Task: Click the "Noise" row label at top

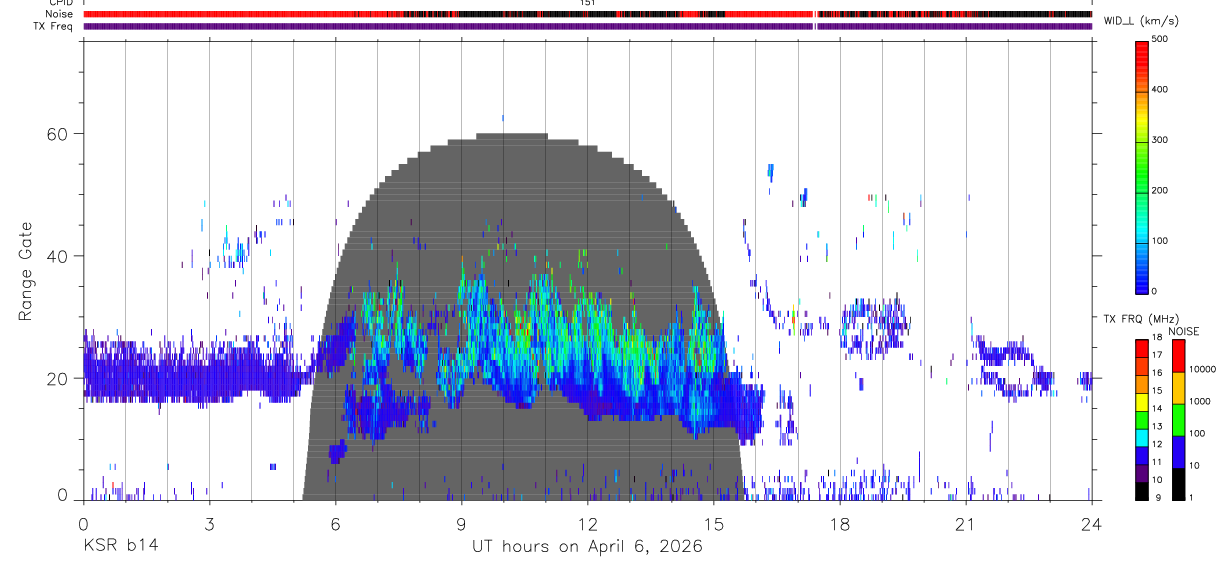Action: [61, 14]
